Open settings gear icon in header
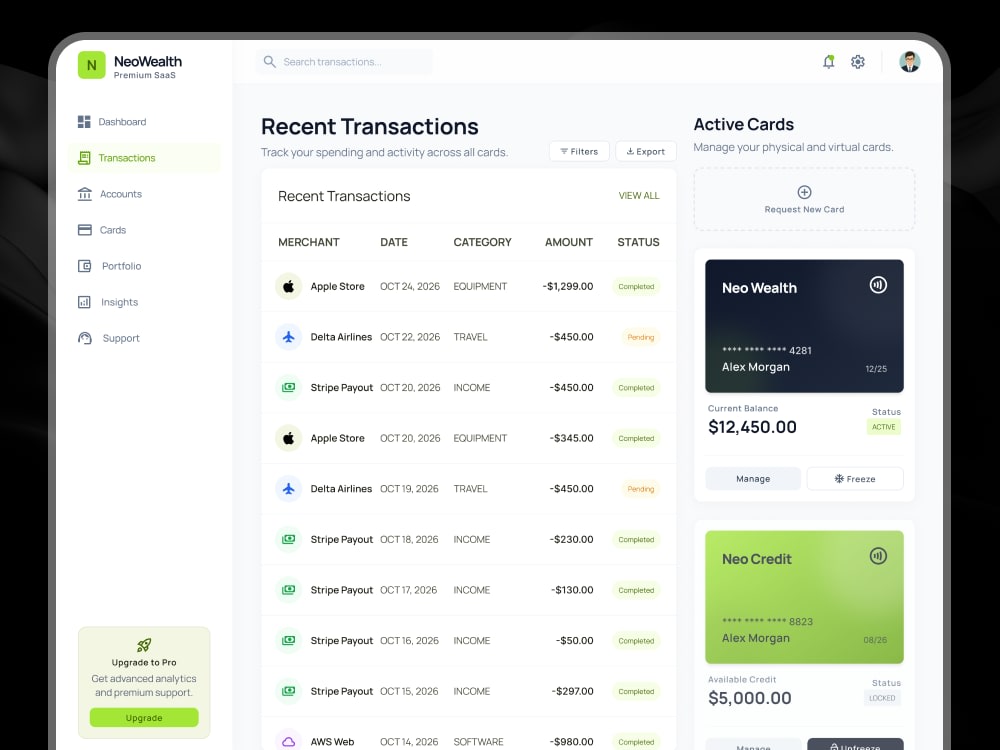This screenshot has height=750, width=1000. [x=858, y=62]
